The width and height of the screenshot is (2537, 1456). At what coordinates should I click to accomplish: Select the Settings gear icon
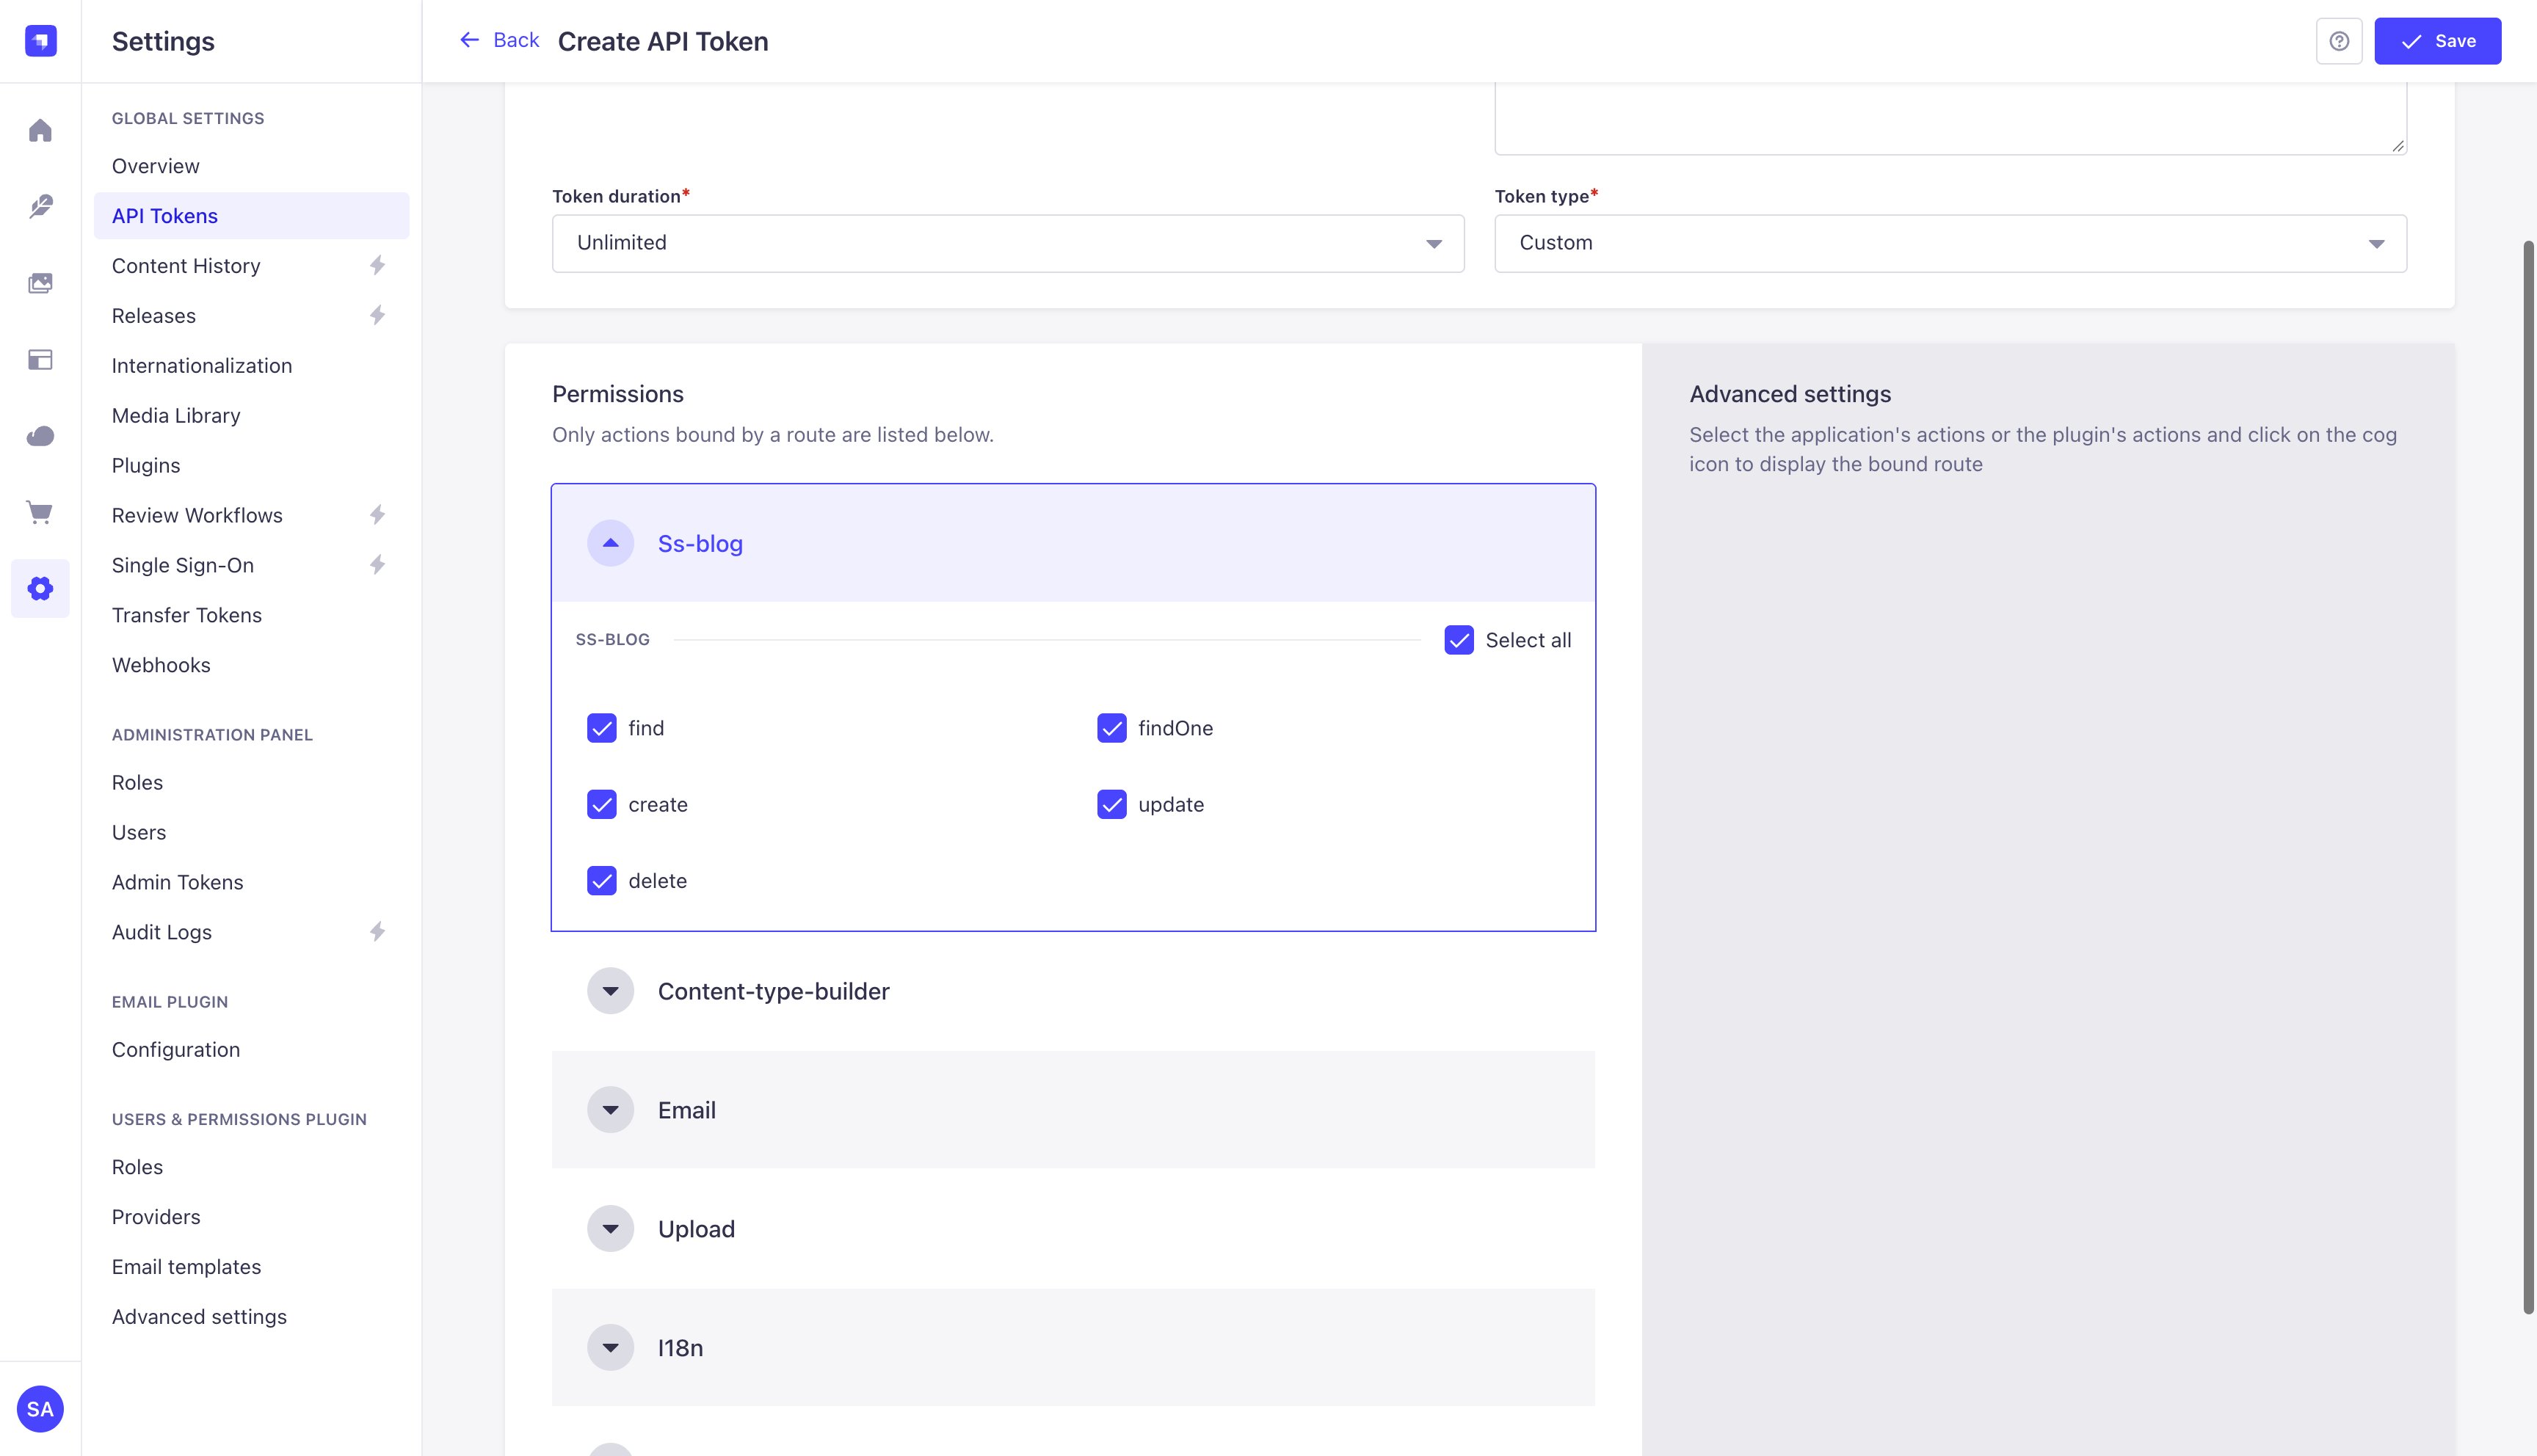[x=40, y=588]
